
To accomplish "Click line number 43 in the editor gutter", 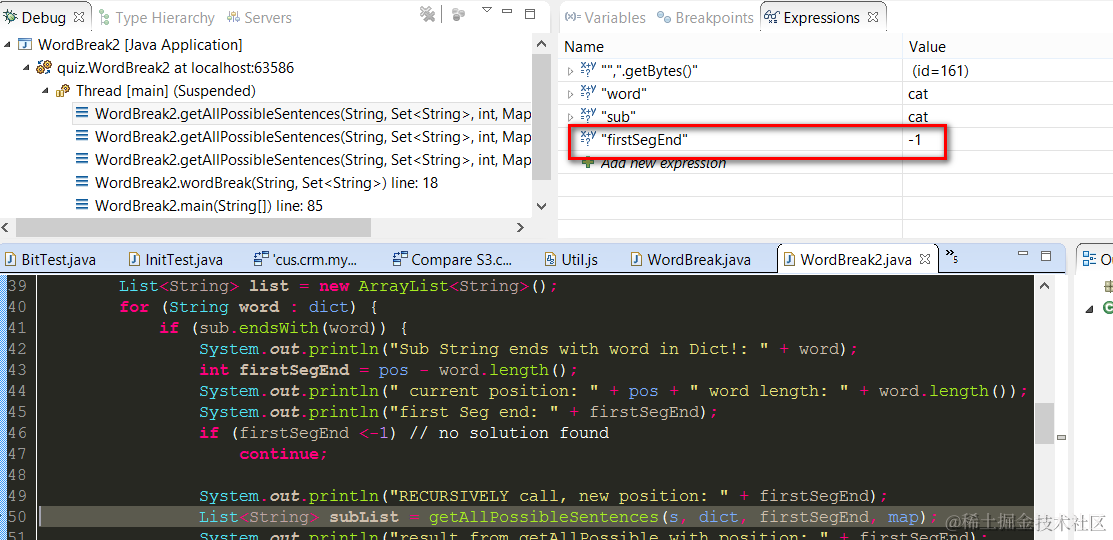I will click(x=18, y=370).
